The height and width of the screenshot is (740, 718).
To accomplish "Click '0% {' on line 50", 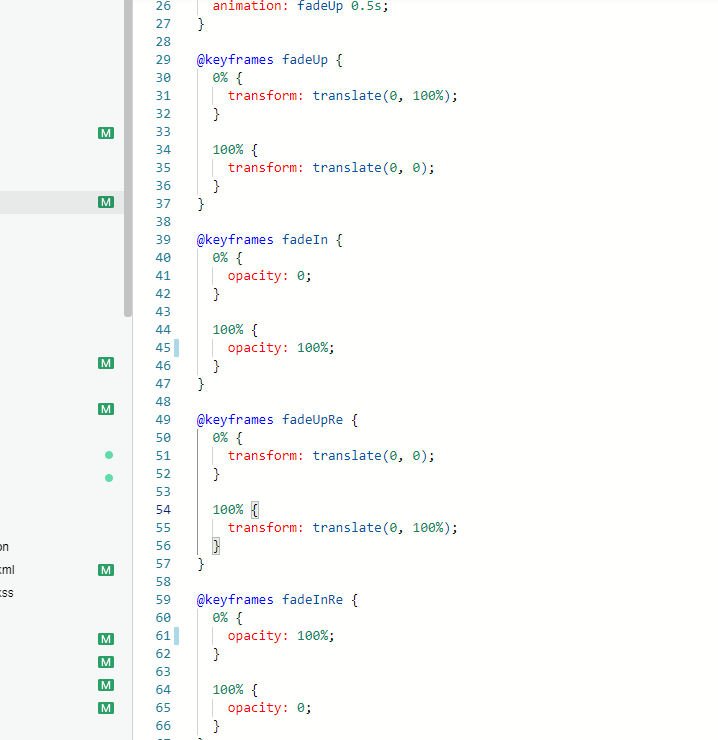I will click(x=228, y=438).
